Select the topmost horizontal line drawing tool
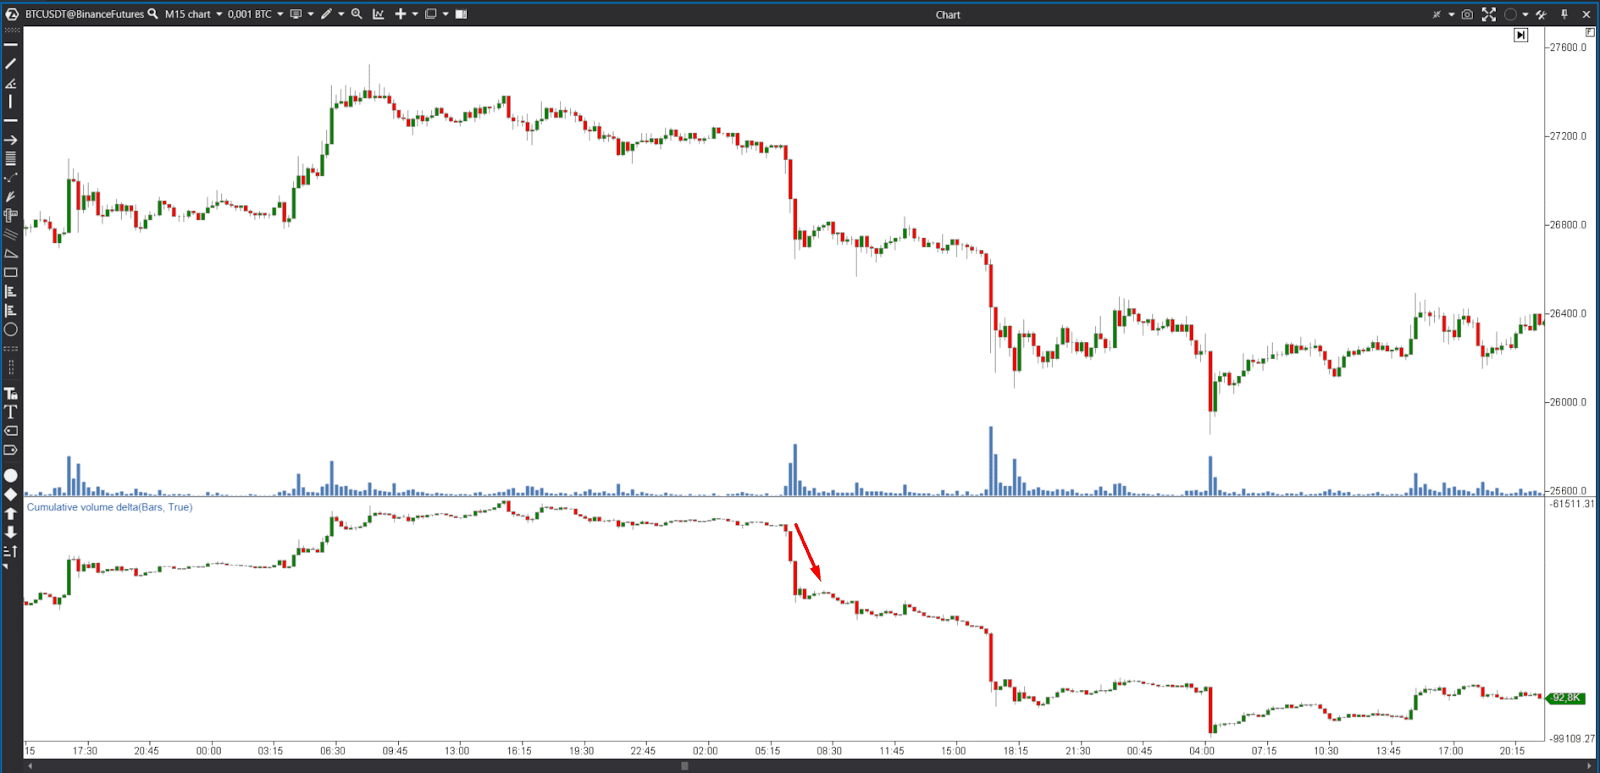Image resolution: width=1600 pixels, height=773 pixels. 11,45
